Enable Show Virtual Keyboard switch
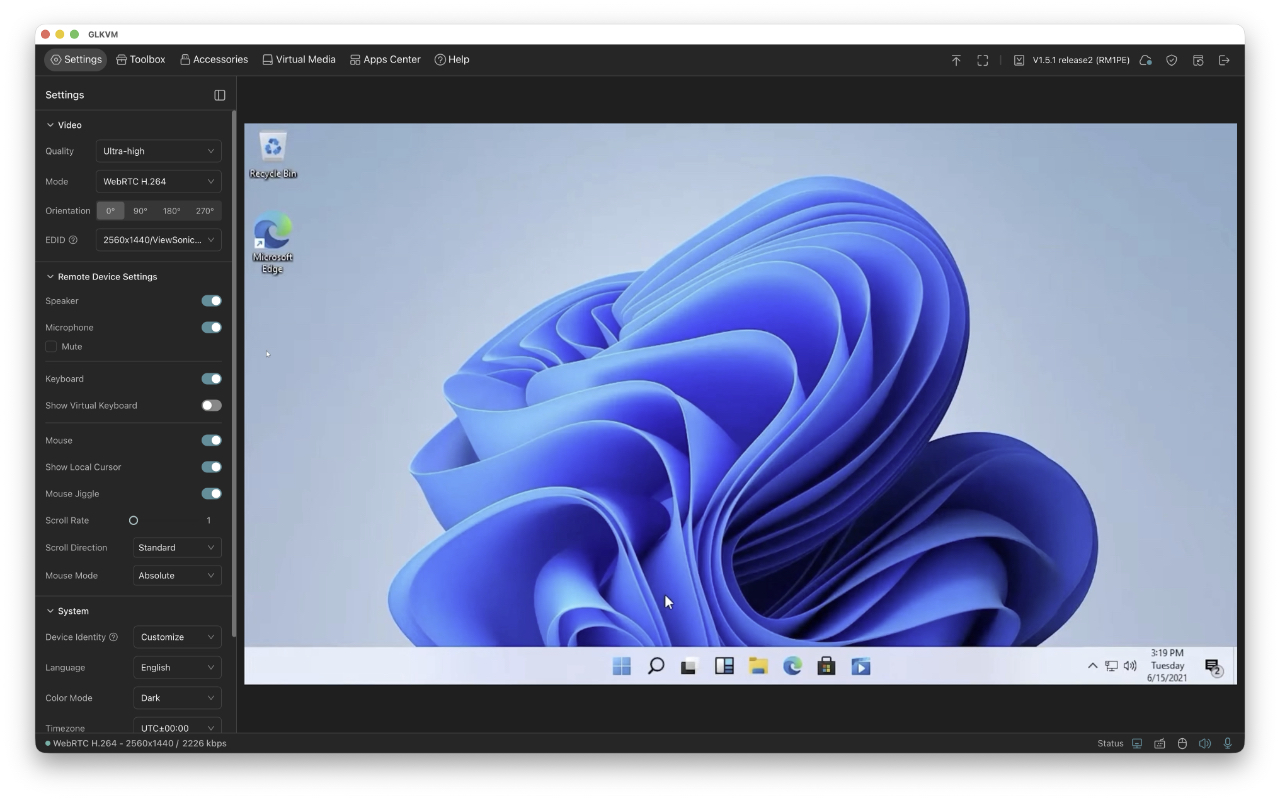Screen dimensions: 1280x800 pos(211,406)
